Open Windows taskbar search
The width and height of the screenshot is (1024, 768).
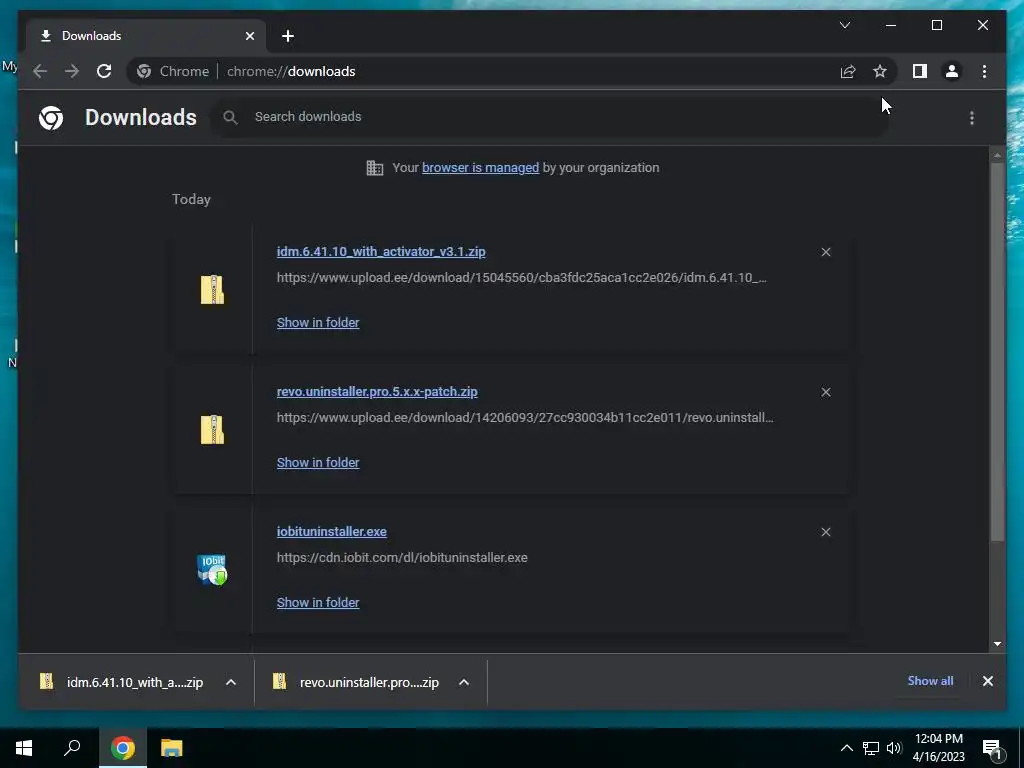pyautogui.click(x=72, y=748)
